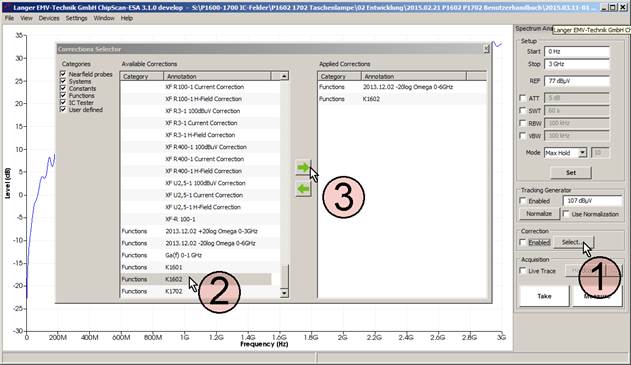Click the Set button in Setup
The height and width of the screenshot is (365, 631).
[571, 173]
